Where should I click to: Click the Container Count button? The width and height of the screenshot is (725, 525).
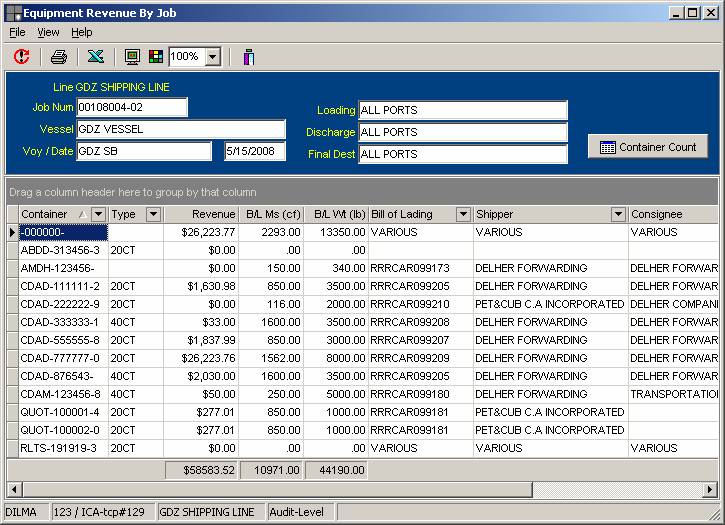click(648, 147)
